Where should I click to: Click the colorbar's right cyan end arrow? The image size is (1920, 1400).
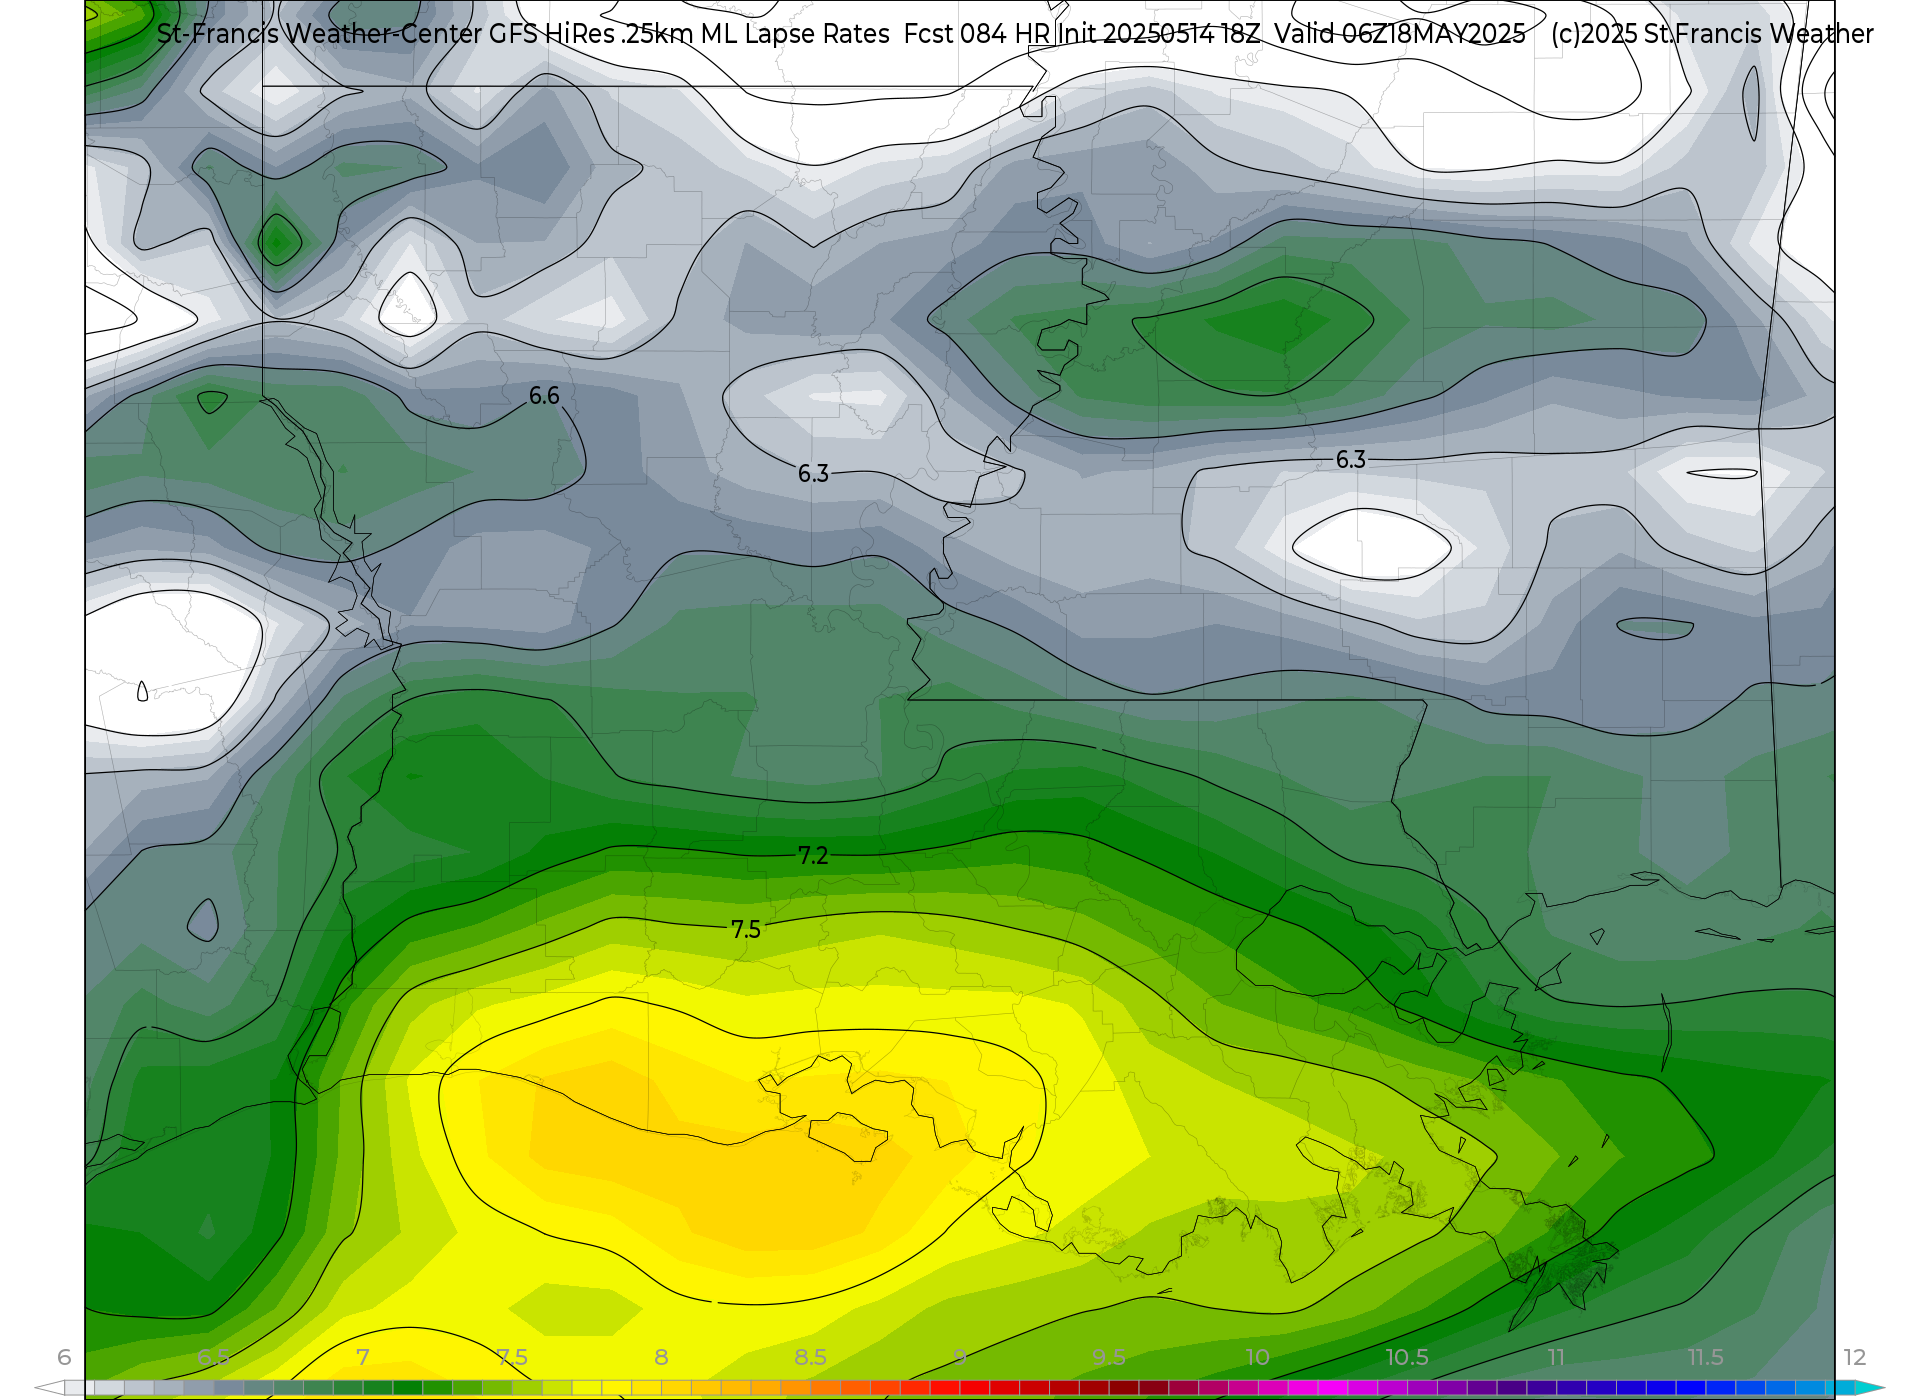pos(1870,1388)
